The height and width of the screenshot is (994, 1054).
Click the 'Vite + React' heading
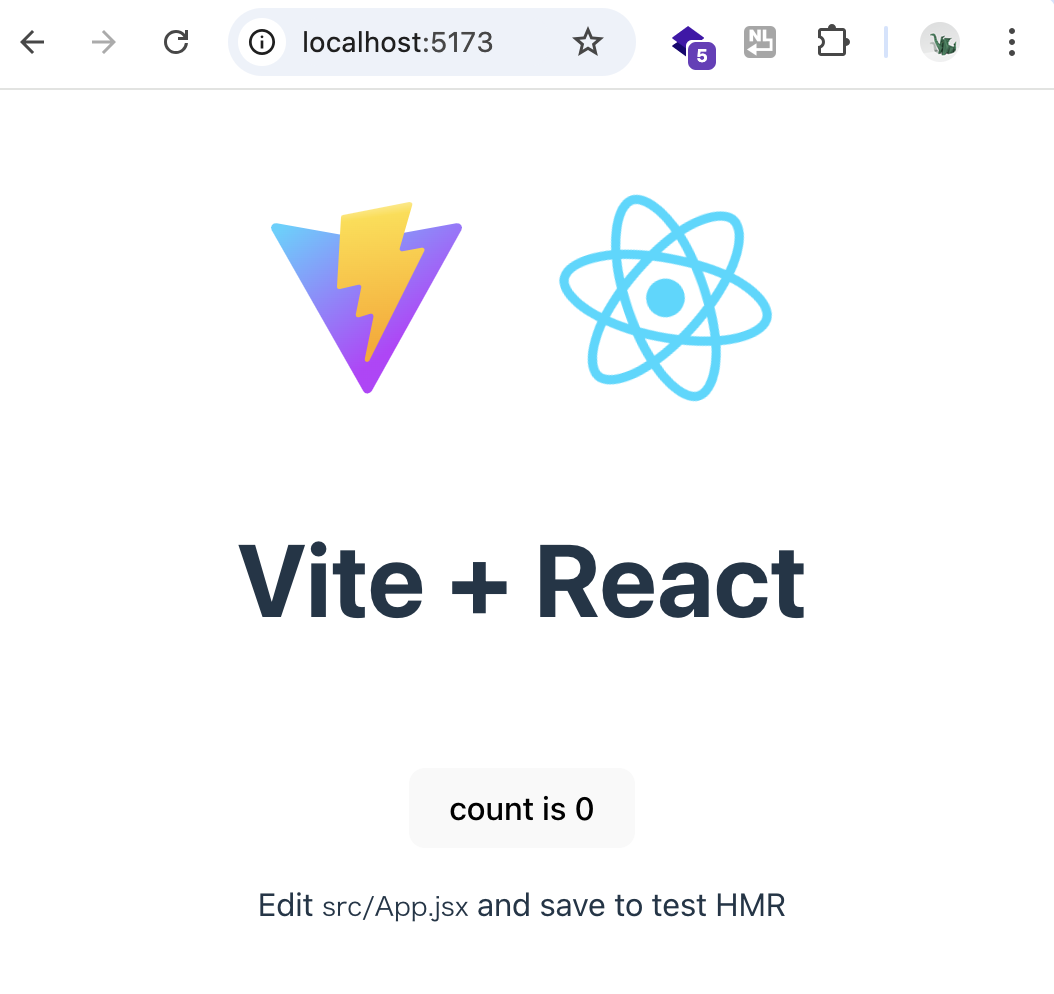coord(522,582)
